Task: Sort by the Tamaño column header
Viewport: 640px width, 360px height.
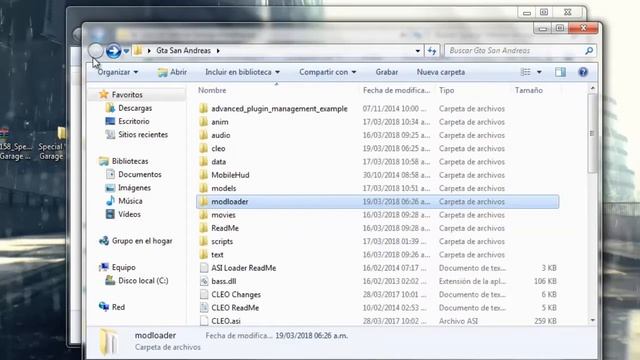Action: [x=529, y=90]
